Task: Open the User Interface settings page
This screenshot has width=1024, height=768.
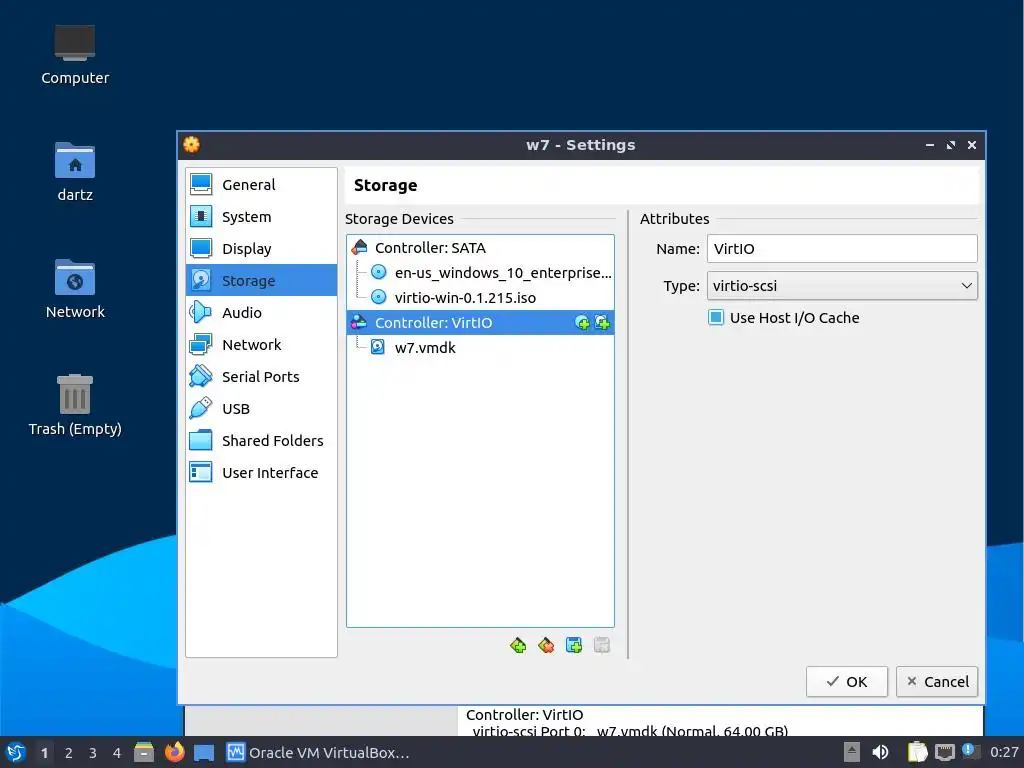Action: coord(261,473)
